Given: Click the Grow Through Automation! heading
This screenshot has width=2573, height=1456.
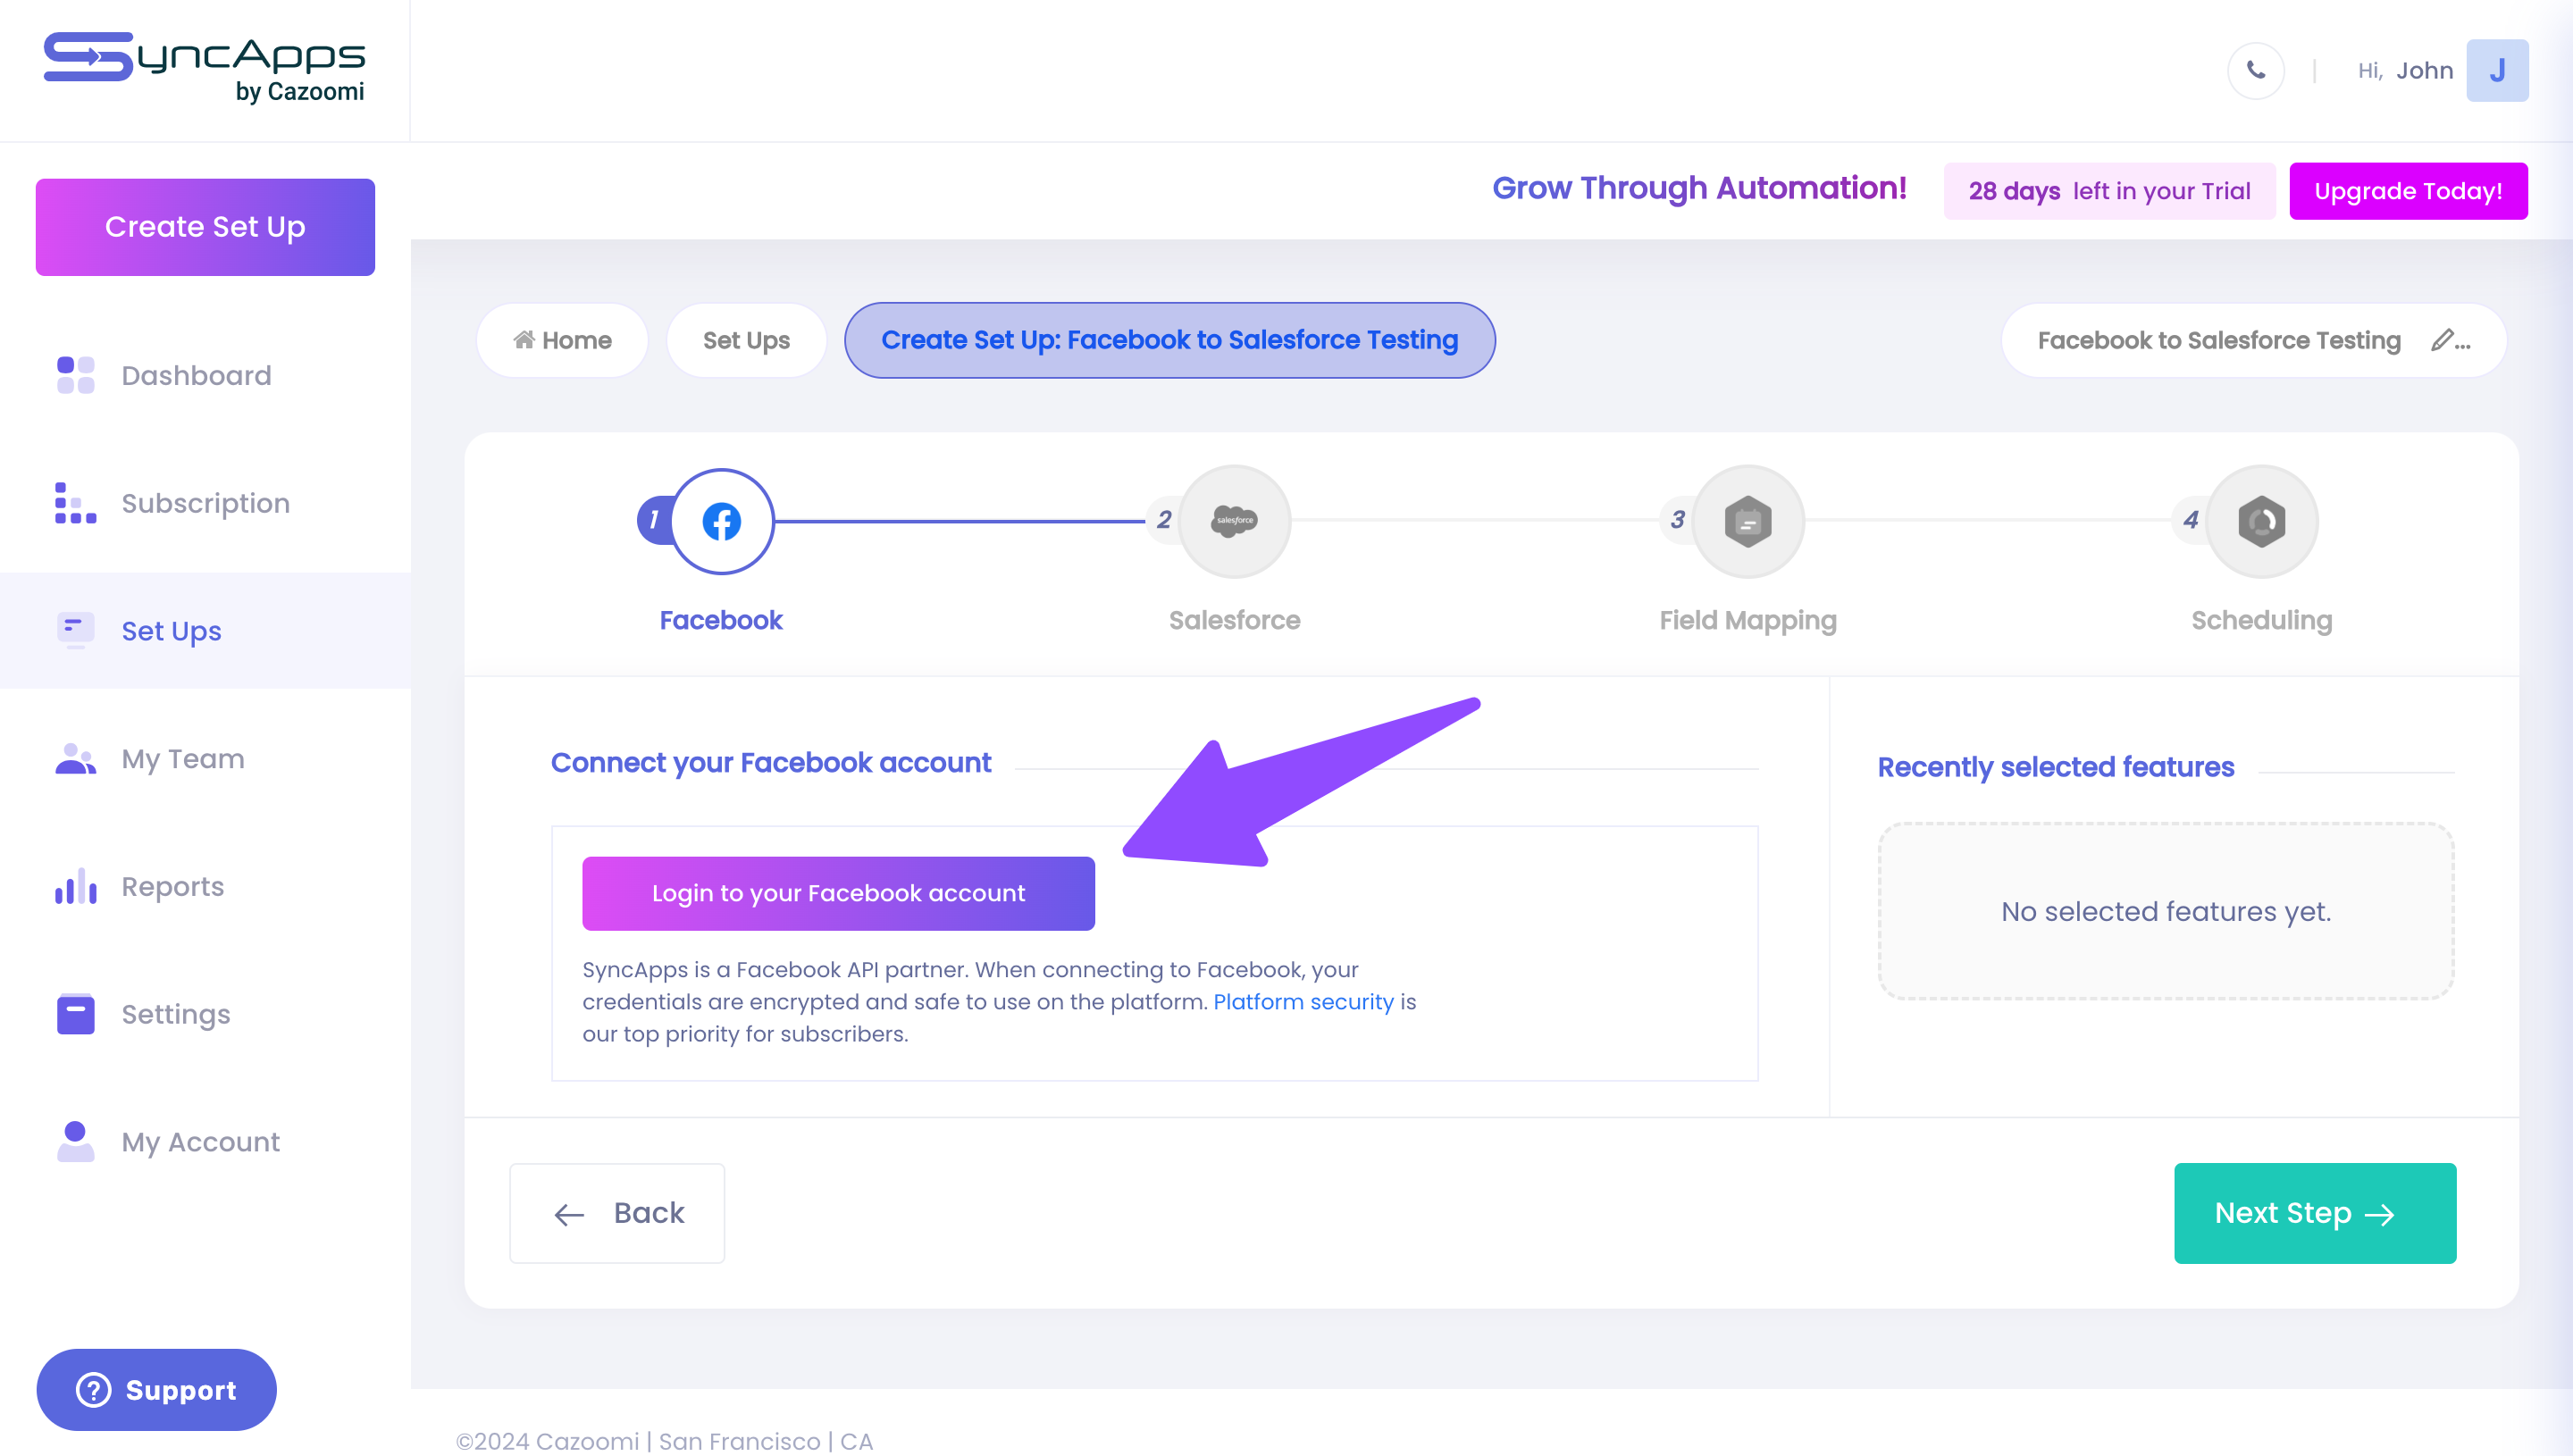Looking at the screenshot, I should pyautogui.click(x=1699, y=188).
